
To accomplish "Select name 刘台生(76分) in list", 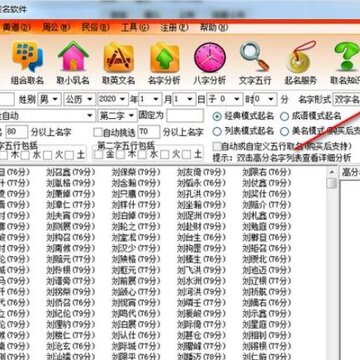I will [x=201, y=237].
